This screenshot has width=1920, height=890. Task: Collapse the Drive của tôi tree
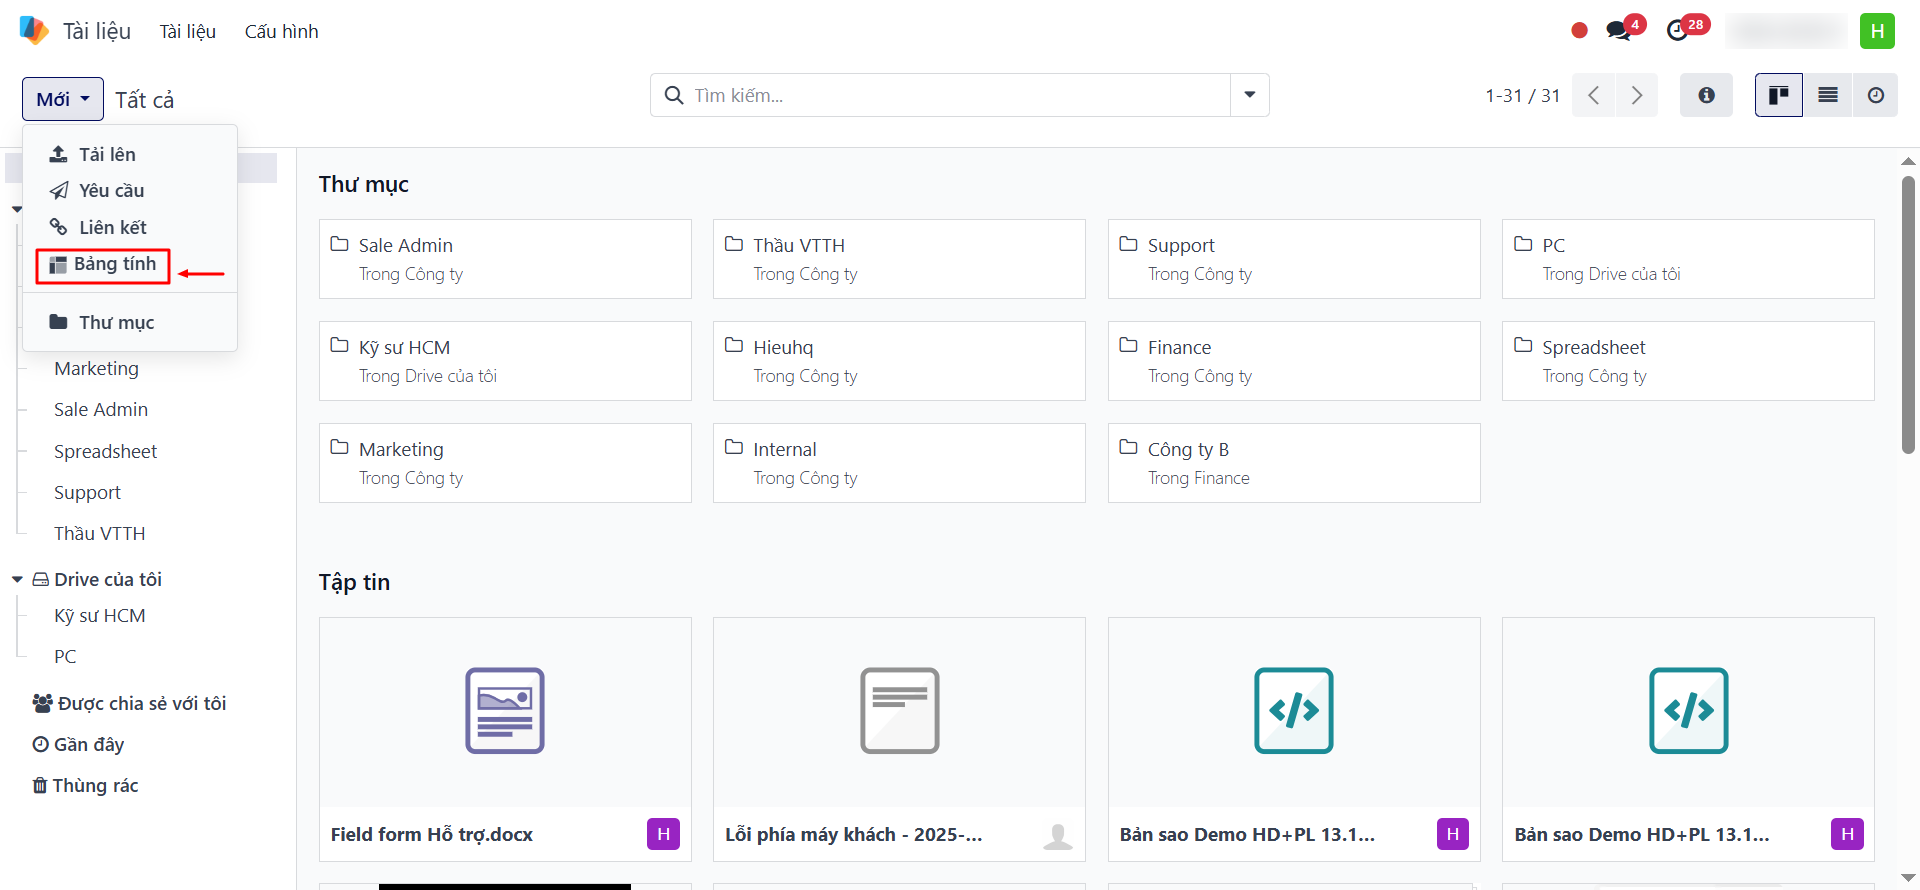pos(17,580)
